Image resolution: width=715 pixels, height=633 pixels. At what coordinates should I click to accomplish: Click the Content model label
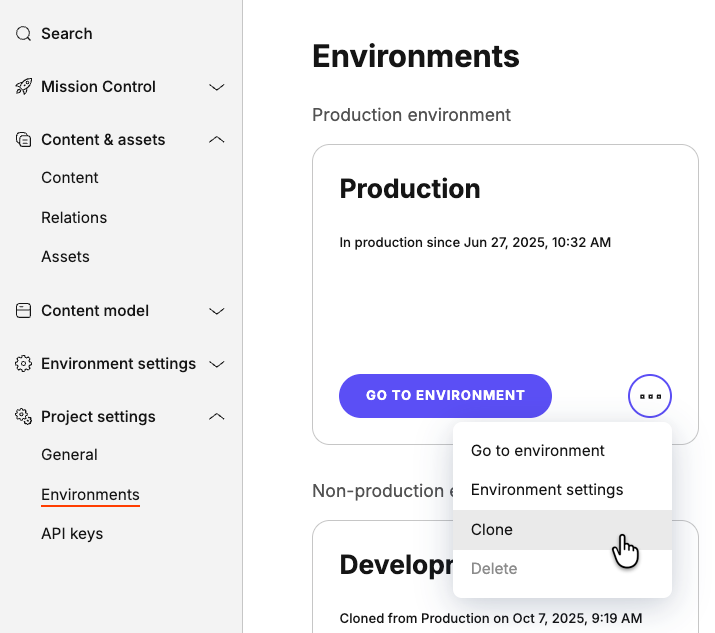(95, 311)
